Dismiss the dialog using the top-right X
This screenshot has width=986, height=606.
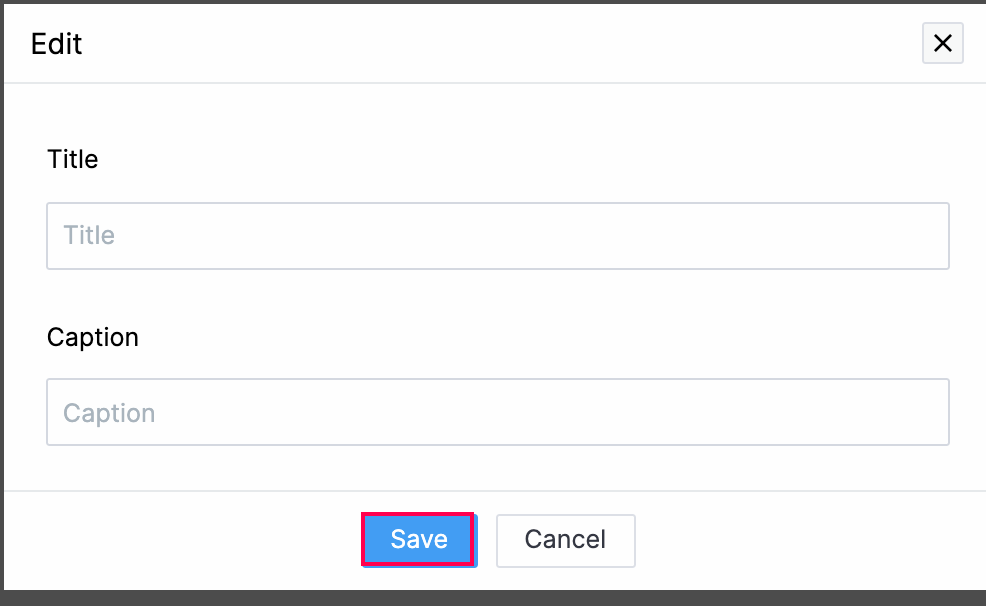coord(942,44)
